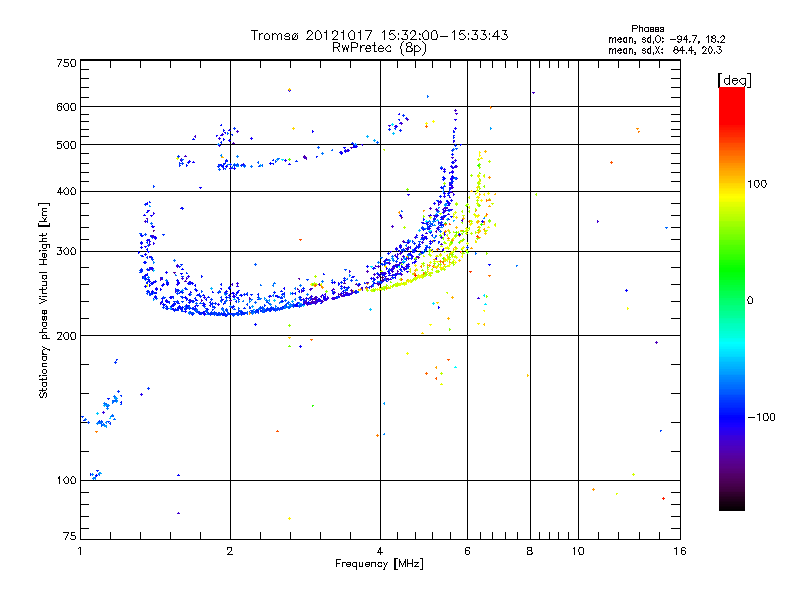Click the "Stationary phase Virtual Height [km]" axis label

click(43, 300)
